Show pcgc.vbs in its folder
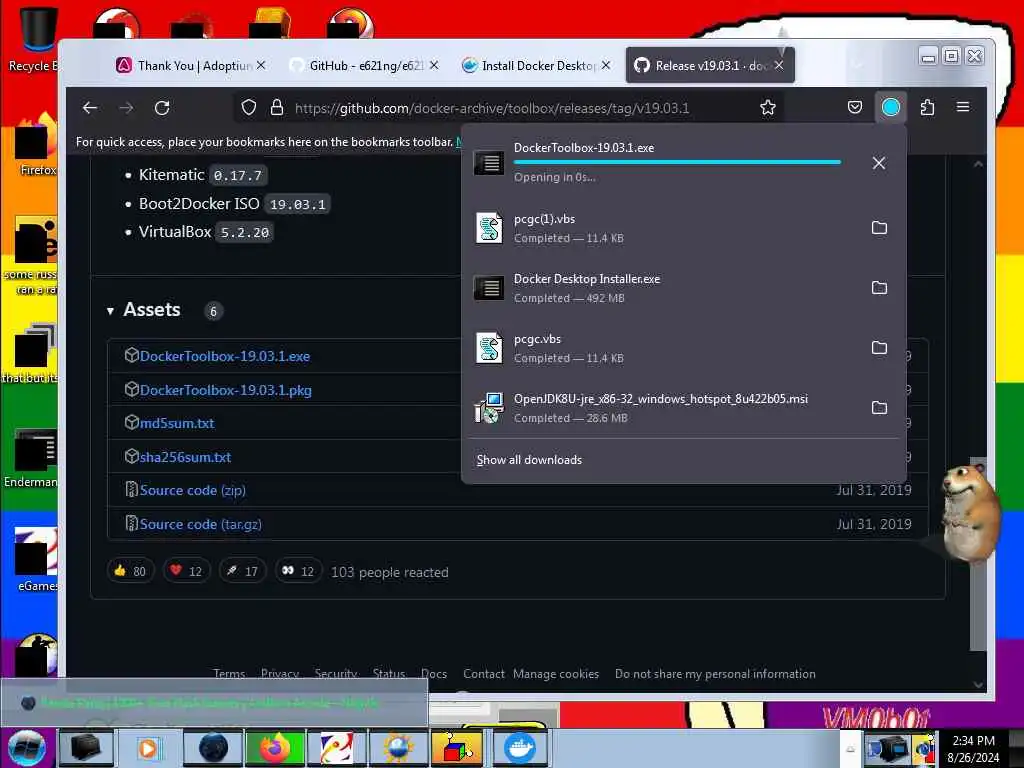The width and height of the screenshot is (1024, 768). click(x=879, y=348)
